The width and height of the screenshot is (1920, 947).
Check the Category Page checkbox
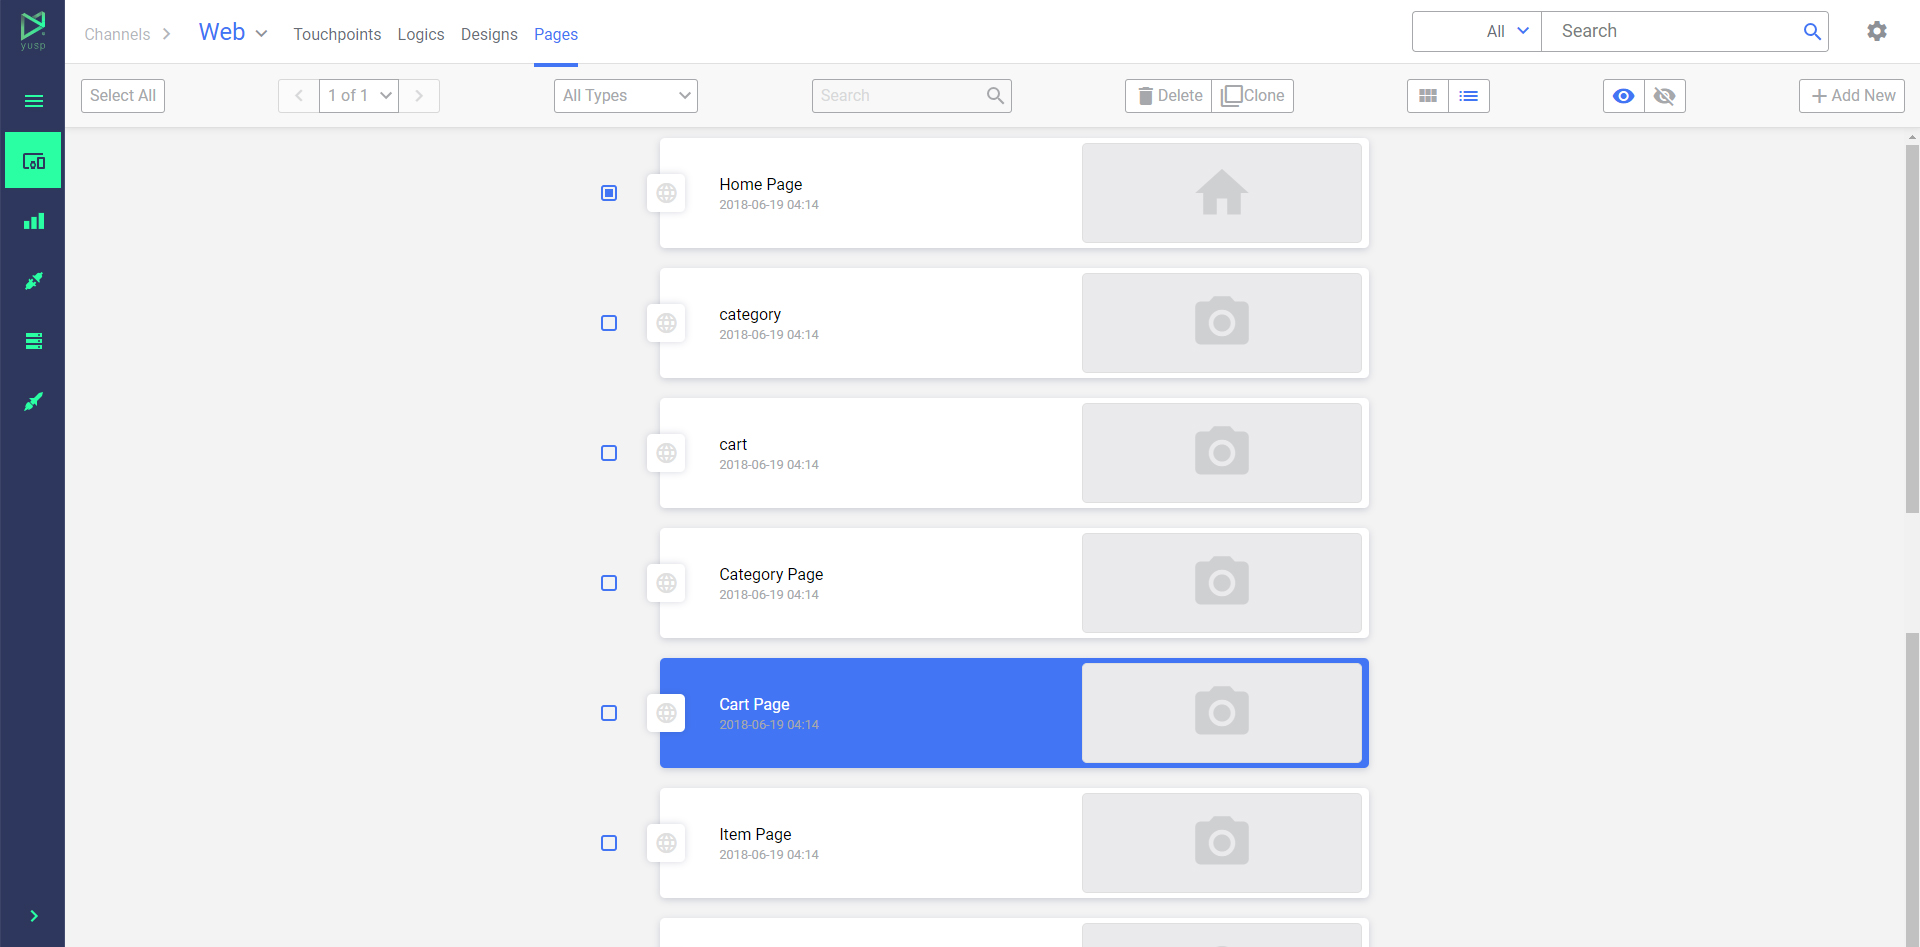click(609, 583)
